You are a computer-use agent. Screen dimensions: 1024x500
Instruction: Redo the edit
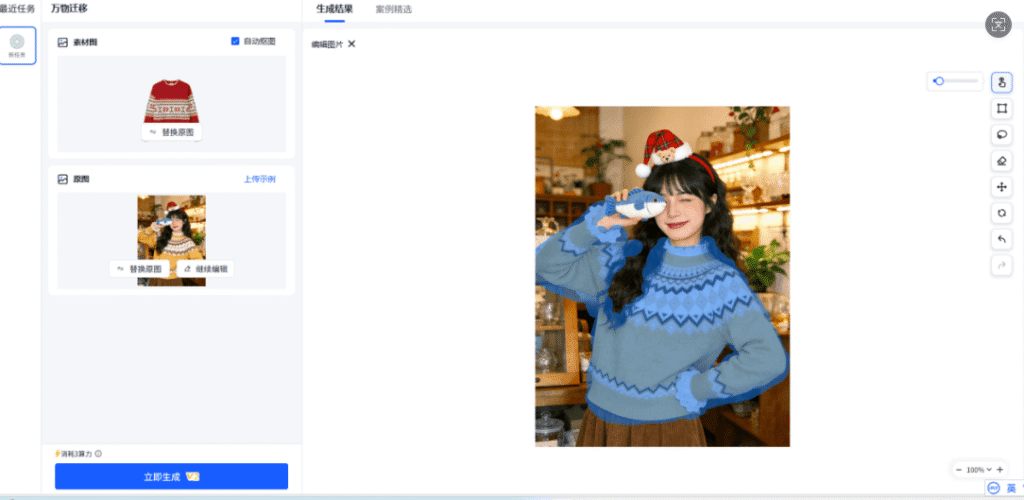pyautogui.click(x=1001, y=265)
